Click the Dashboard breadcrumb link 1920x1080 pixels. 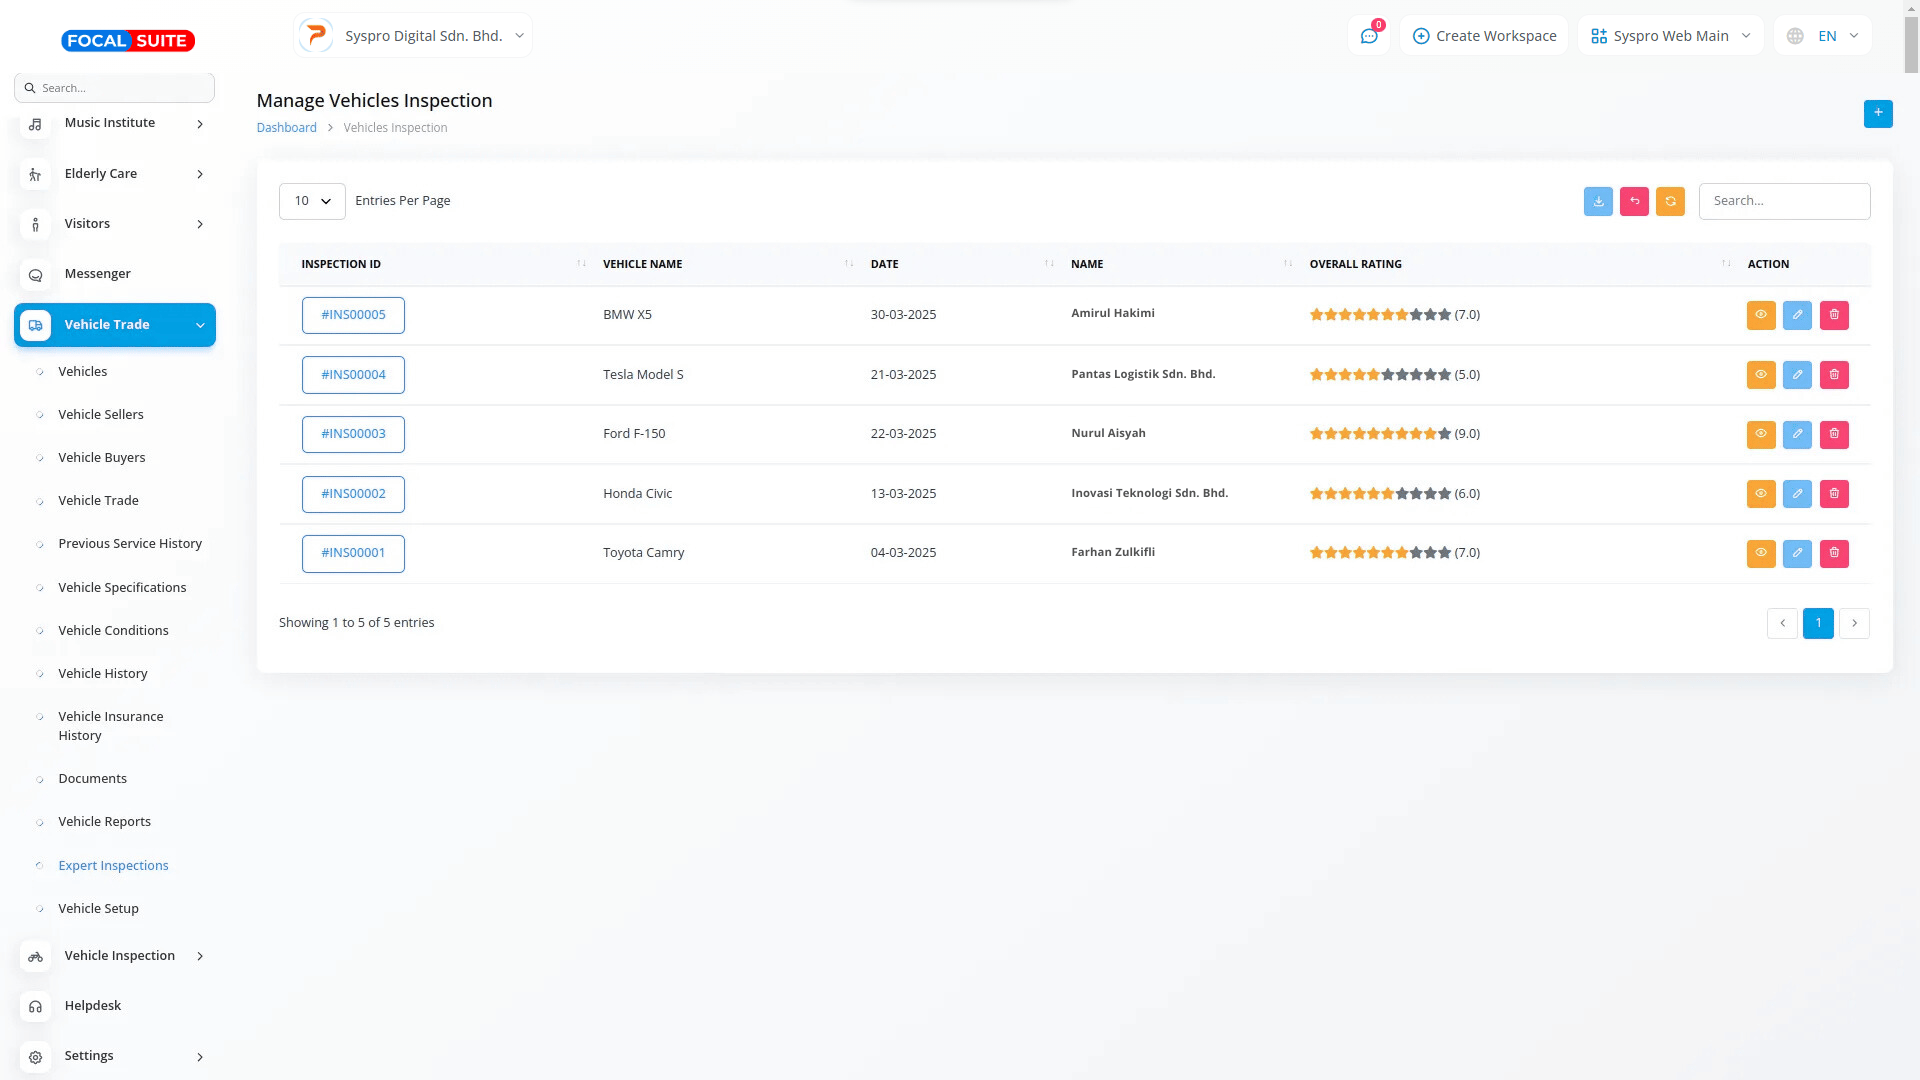point(286,128)
